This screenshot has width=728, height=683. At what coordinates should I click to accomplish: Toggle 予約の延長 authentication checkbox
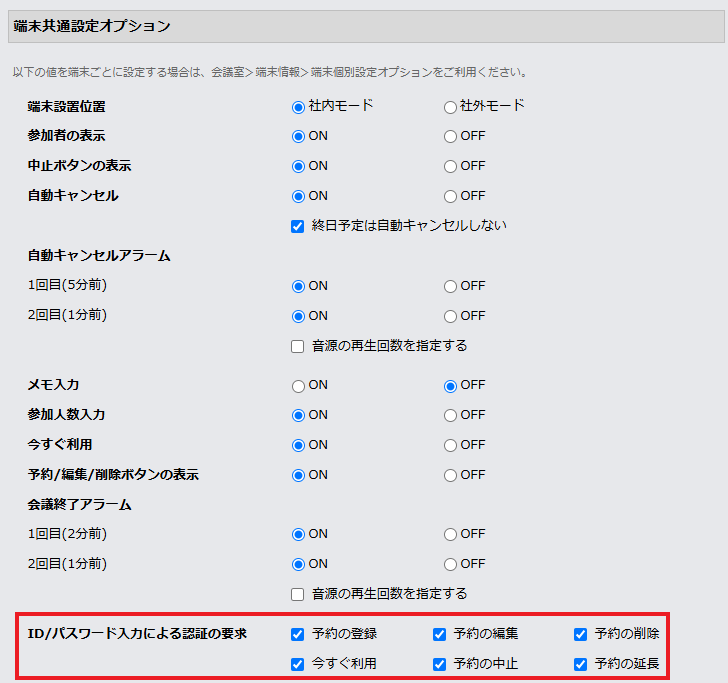580,664
